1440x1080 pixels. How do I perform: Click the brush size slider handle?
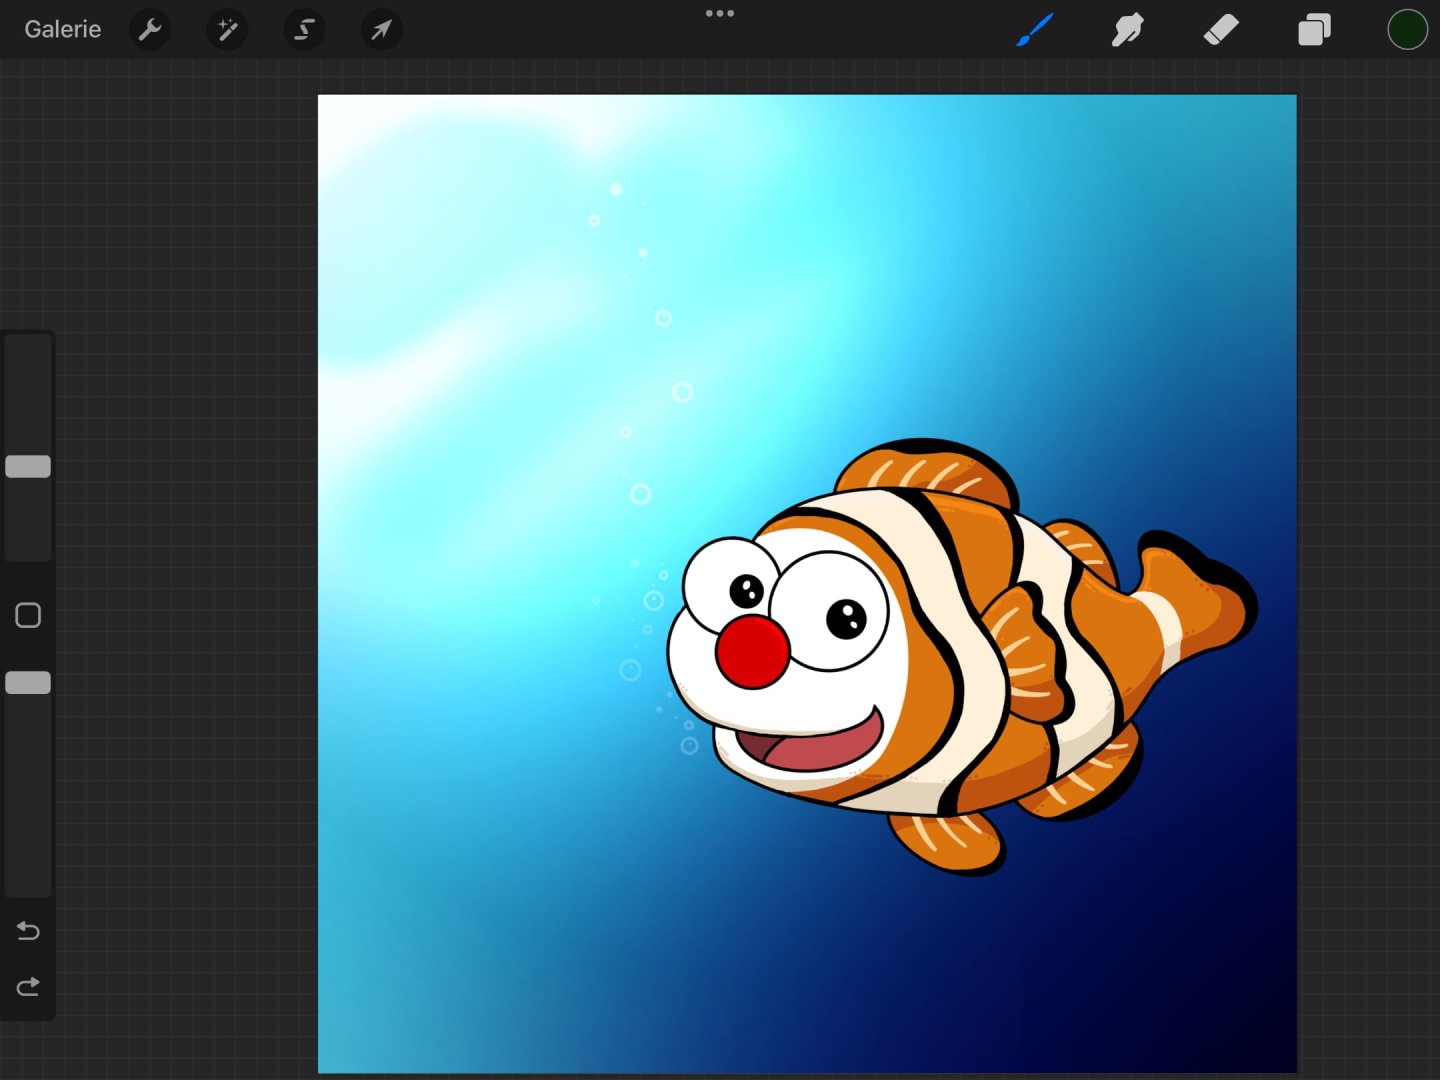(x=28, y=466)
